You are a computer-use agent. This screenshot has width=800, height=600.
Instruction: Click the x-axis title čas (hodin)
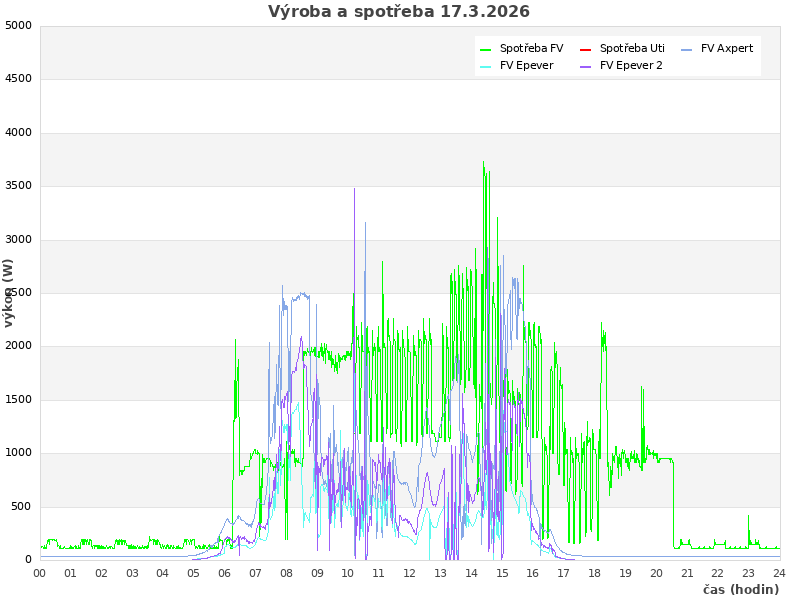[740, 590]
